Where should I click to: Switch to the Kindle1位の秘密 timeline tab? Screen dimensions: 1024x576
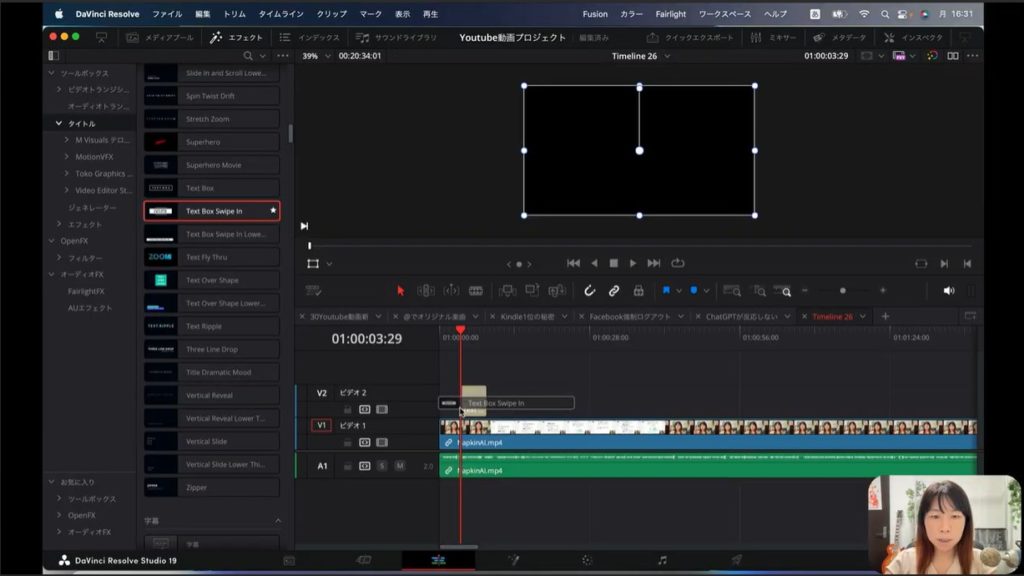529,316
